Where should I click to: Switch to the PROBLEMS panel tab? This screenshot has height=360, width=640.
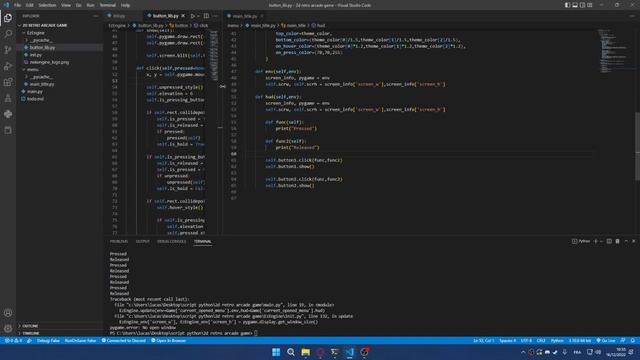[119, 241]
